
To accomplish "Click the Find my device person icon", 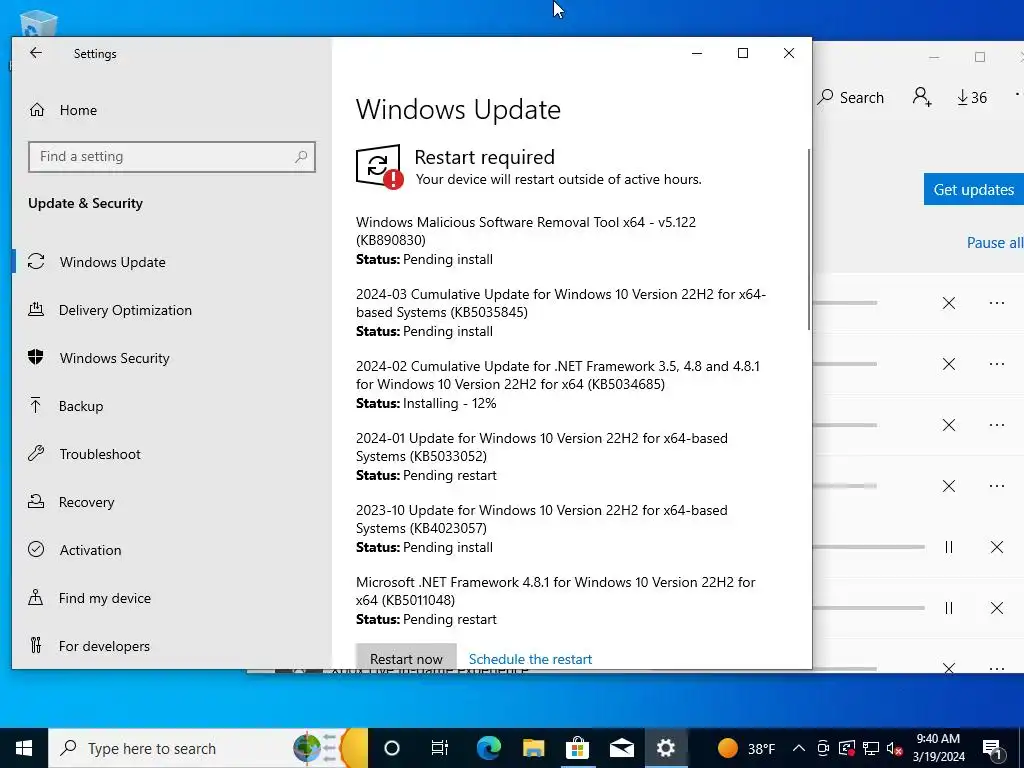I will click(x=36, y=597).
